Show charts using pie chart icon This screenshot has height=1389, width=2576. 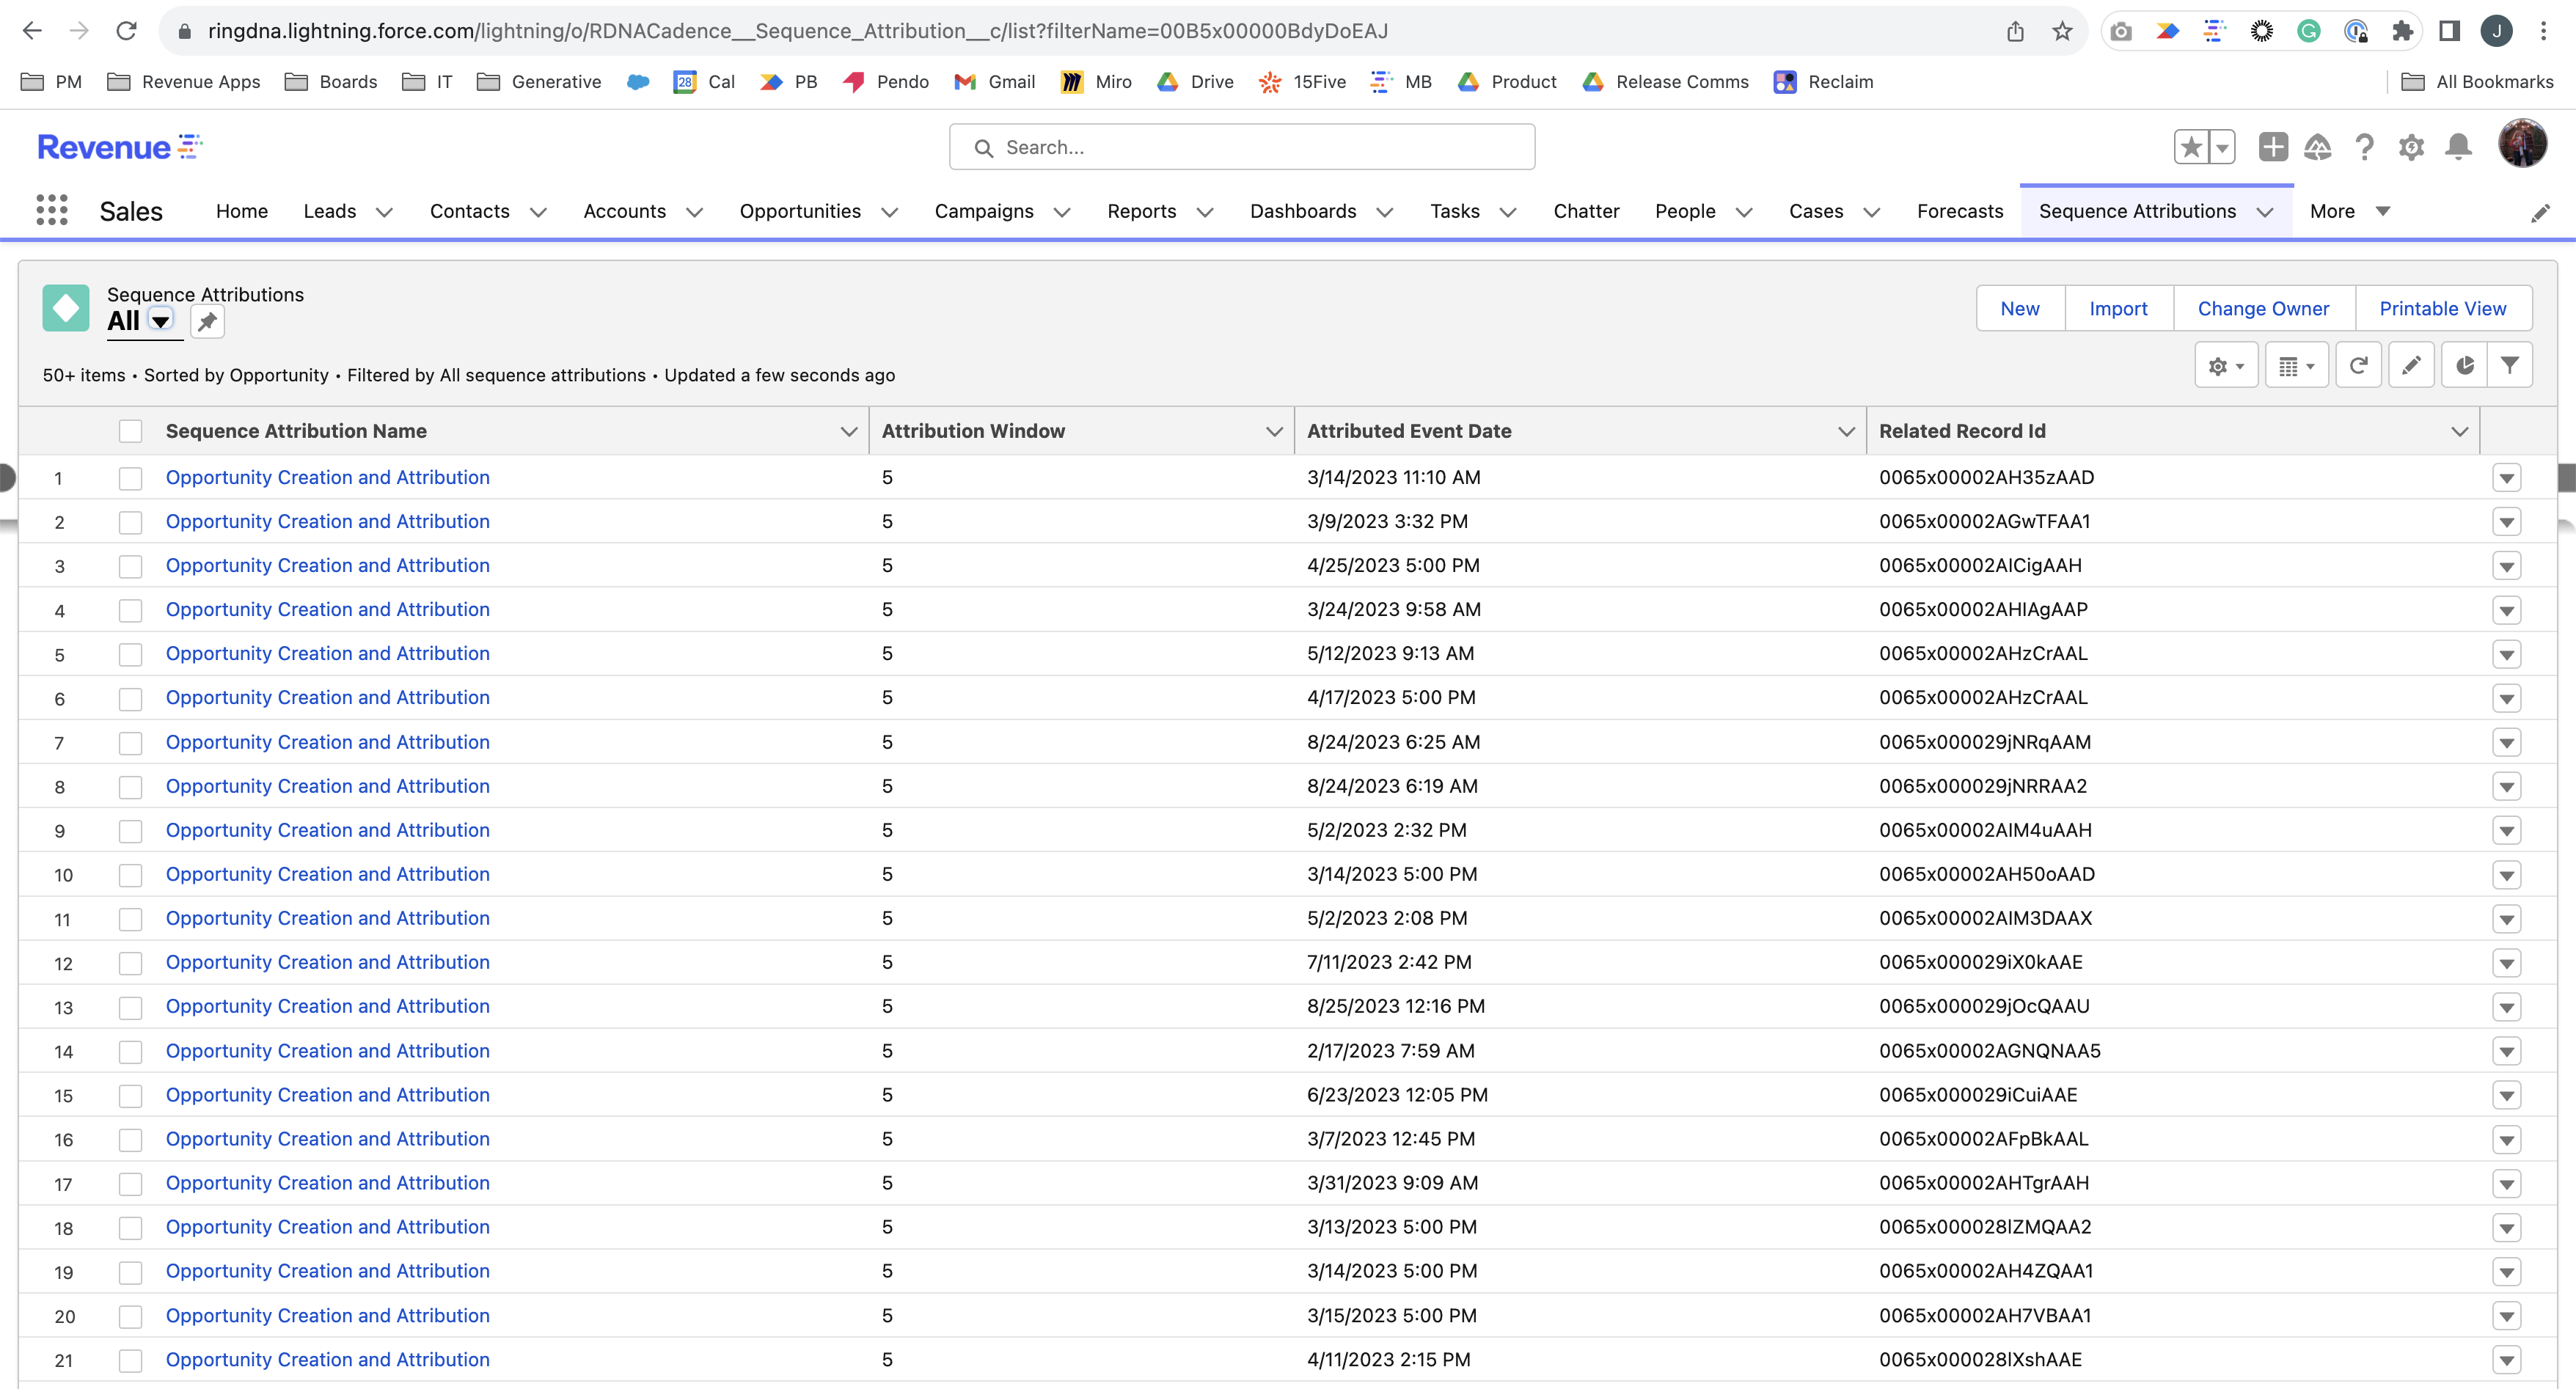(2465, 365)
